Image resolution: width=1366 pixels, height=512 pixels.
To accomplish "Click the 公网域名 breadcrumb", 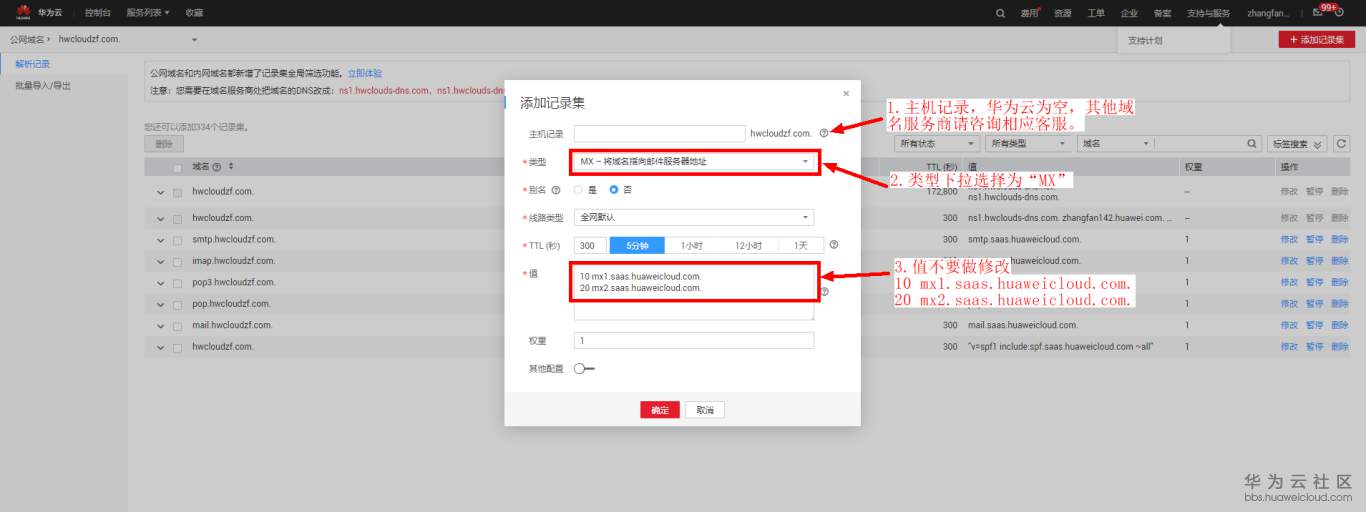I will click(x=26, y=40).
